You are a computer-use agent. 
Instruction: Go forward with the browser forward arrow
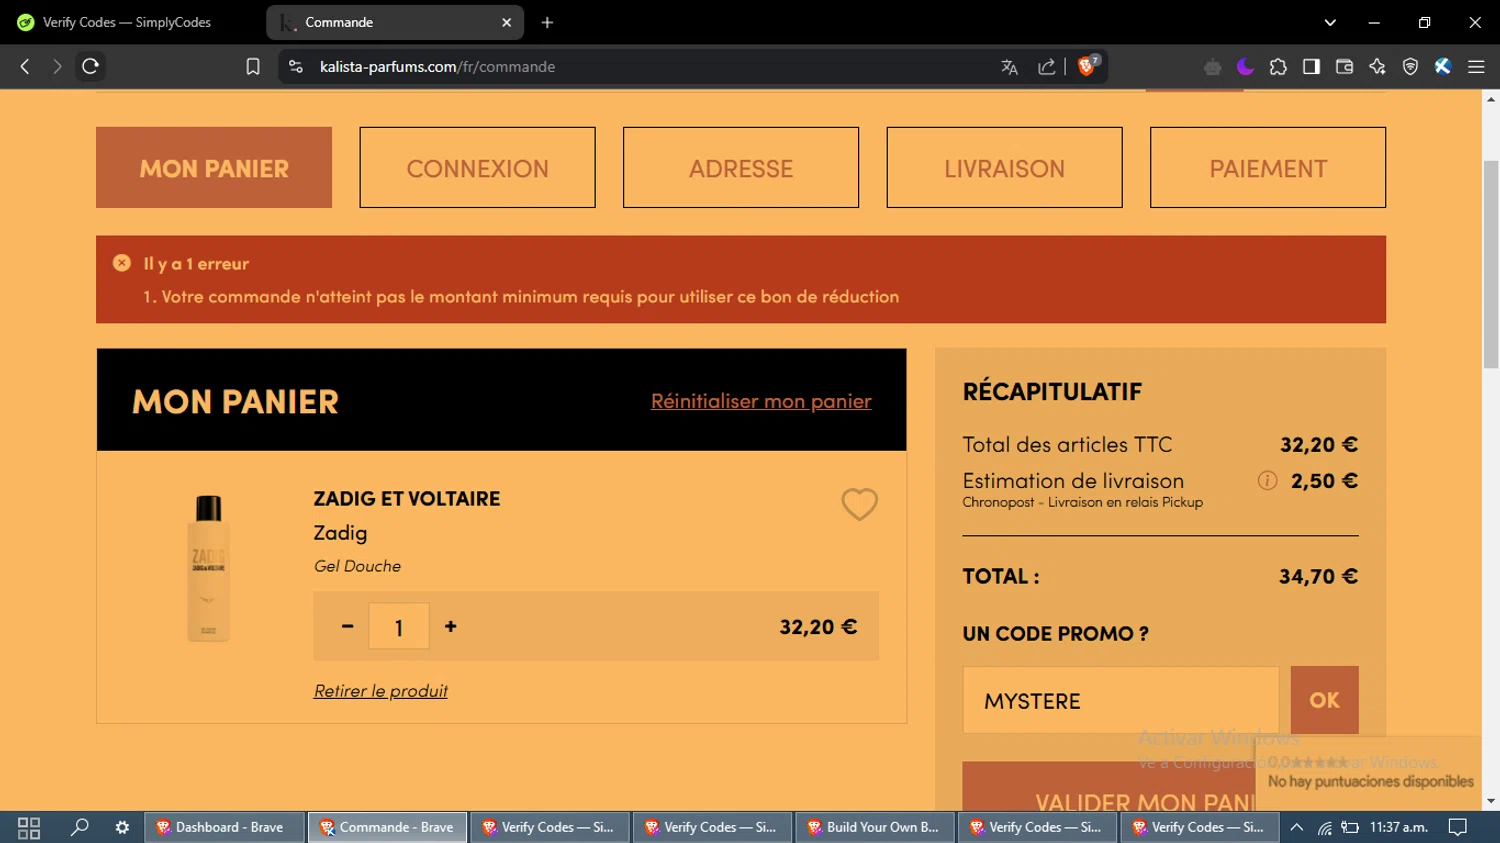[x=57, y=66]
